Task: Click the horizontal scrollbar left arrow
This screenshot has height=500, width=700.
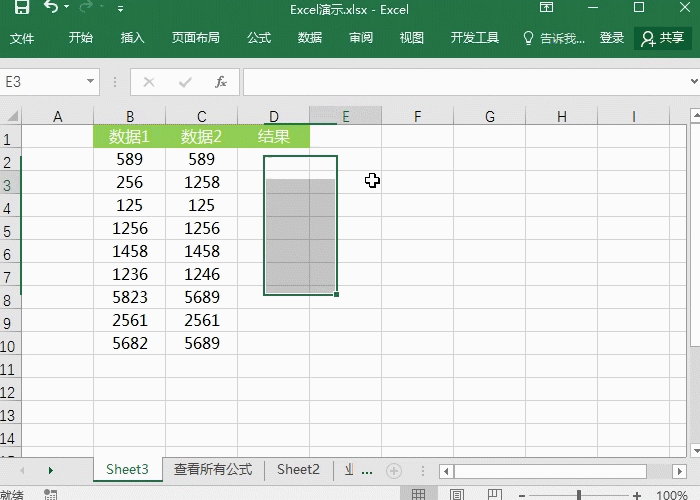Action: tap(446, 471)
